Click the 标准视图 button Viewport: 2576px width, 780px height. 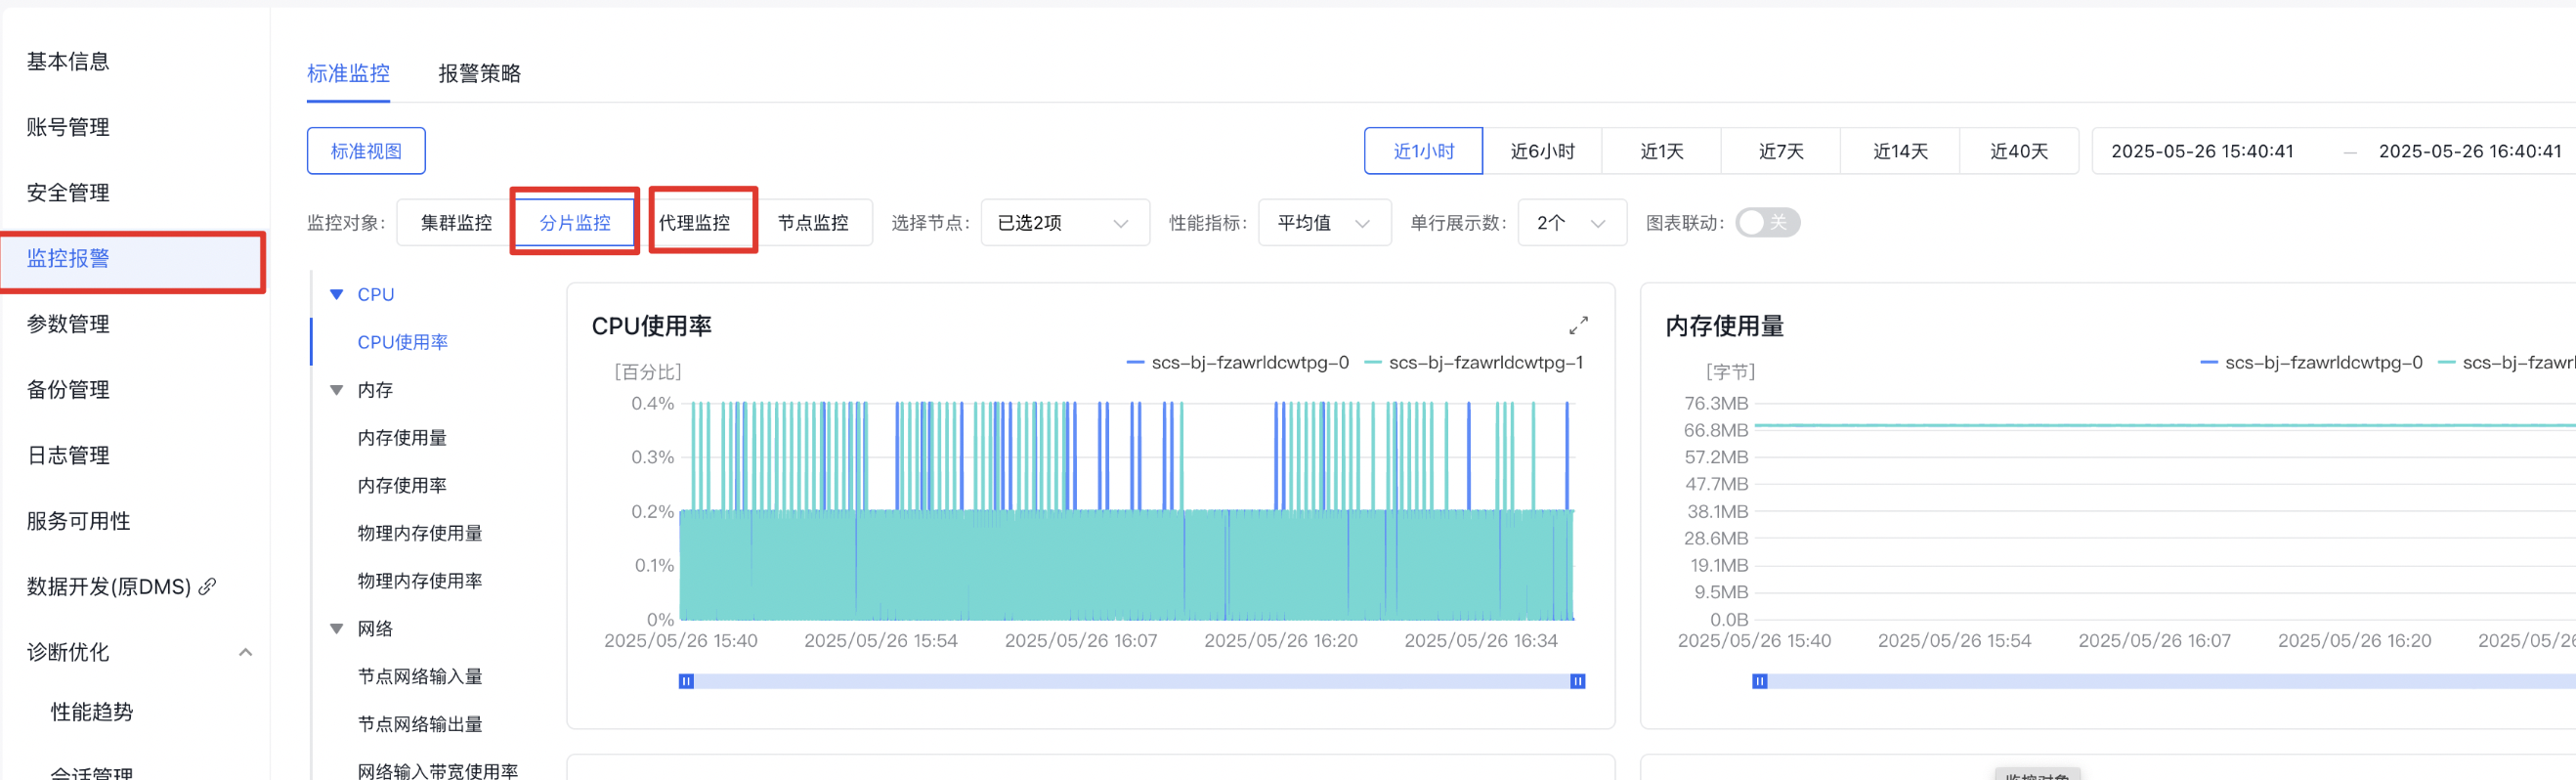[x=366, y=151]
